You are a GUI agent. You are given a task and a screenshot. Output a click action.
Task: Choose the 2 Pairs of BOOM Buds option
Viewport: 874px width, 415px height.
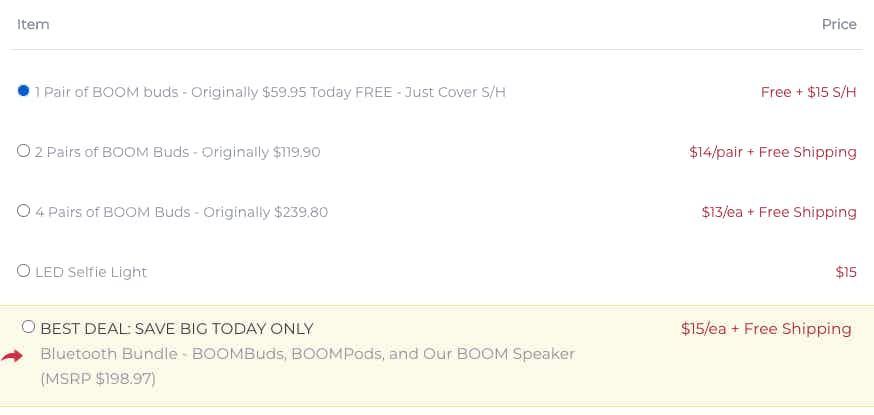point(23,150)
